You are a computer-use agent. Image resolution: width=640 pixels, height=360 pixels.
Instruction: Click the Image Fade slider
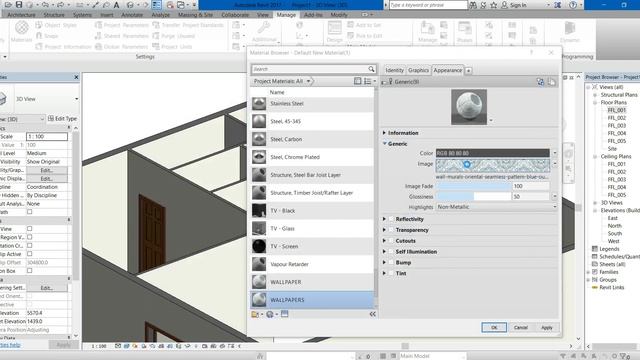click(473, 186)
